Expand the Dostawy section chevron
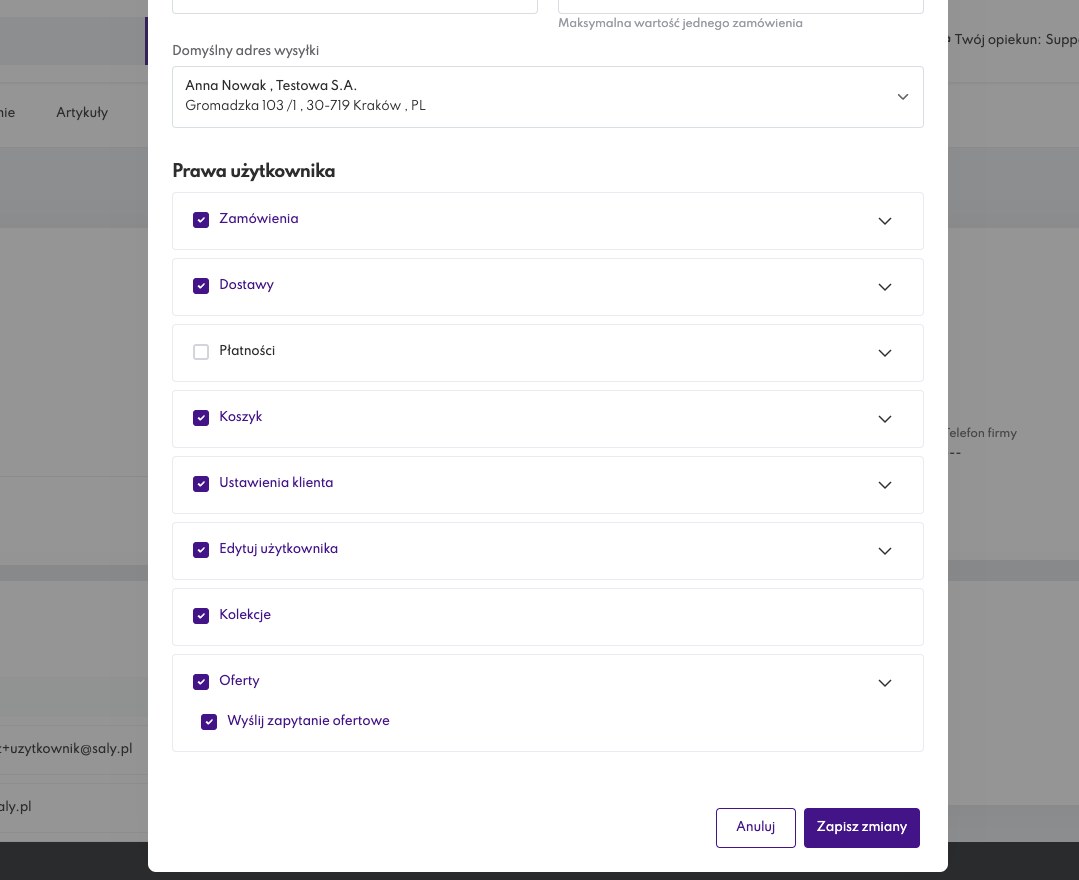This screenshot has height=880, width=1079. [x=884, y=287]
